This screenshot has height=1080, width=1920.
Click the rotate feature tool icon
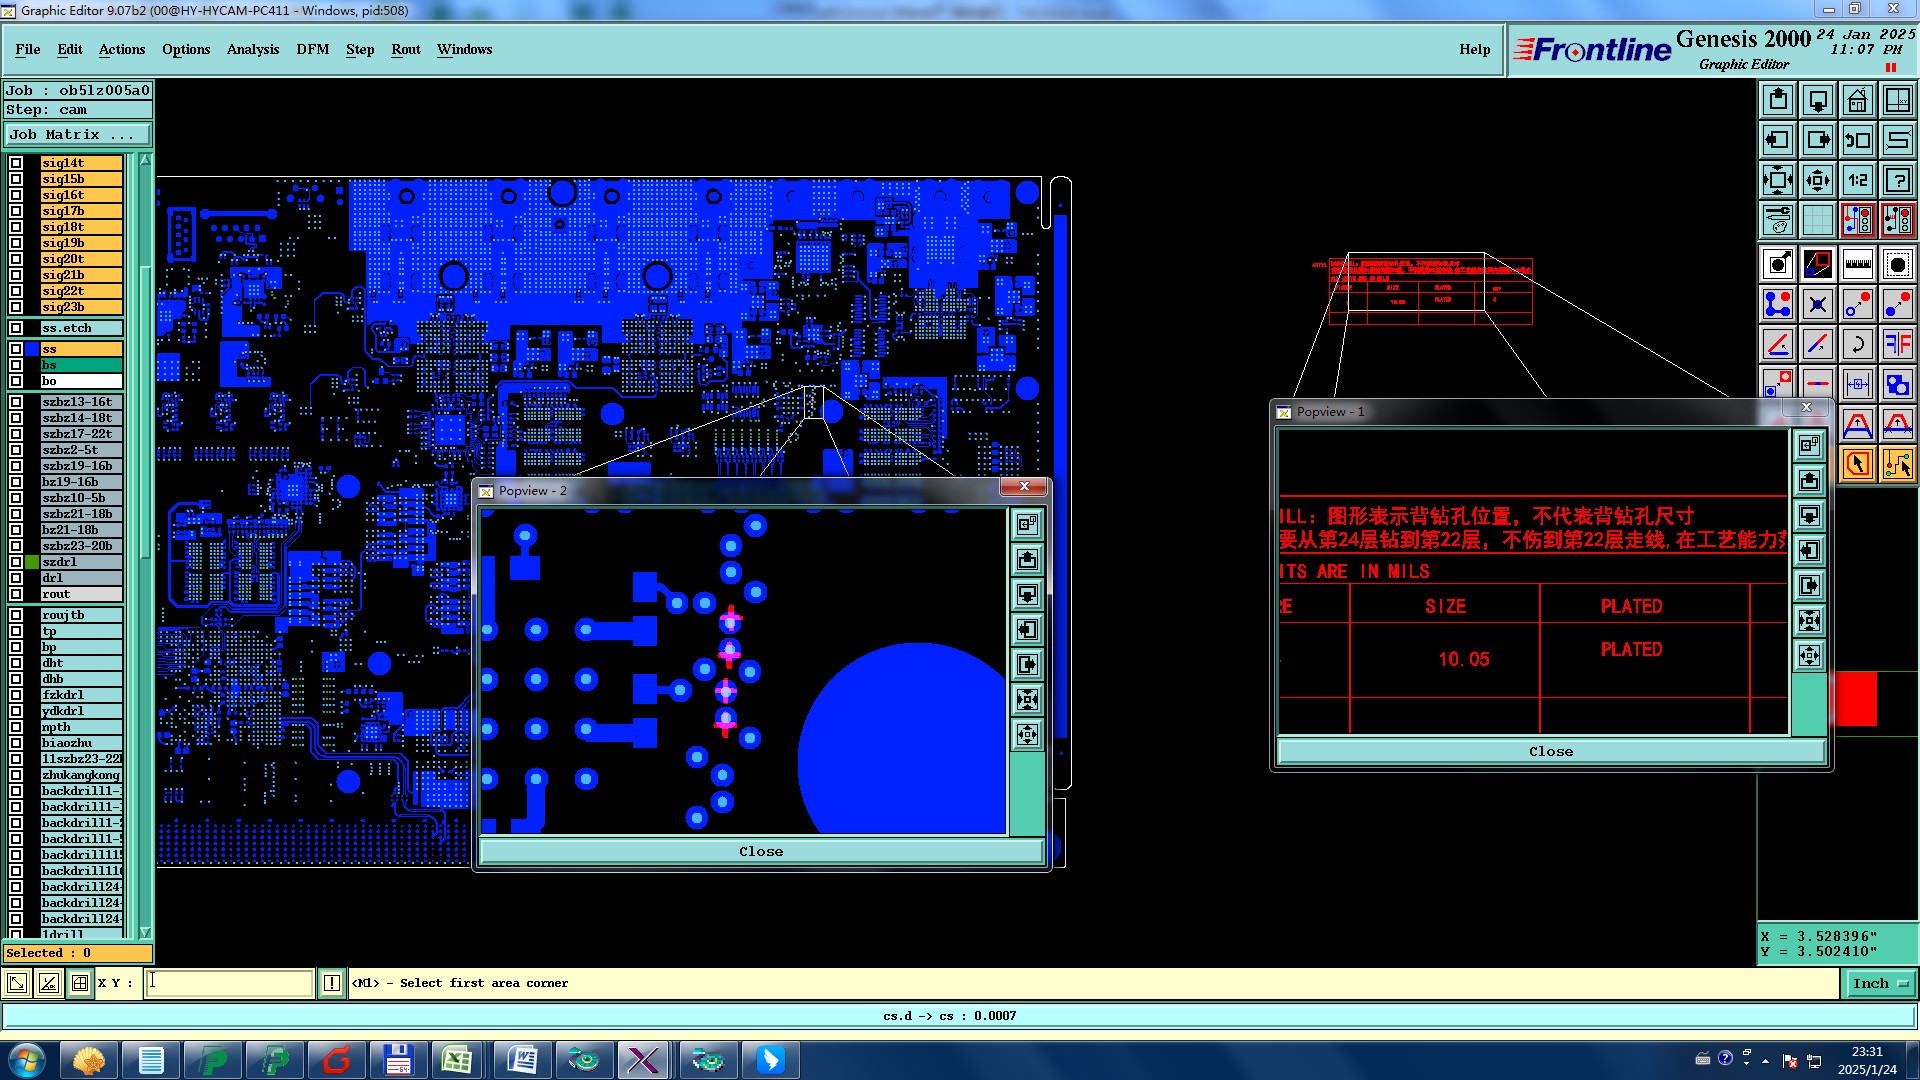pos(1857,345)
